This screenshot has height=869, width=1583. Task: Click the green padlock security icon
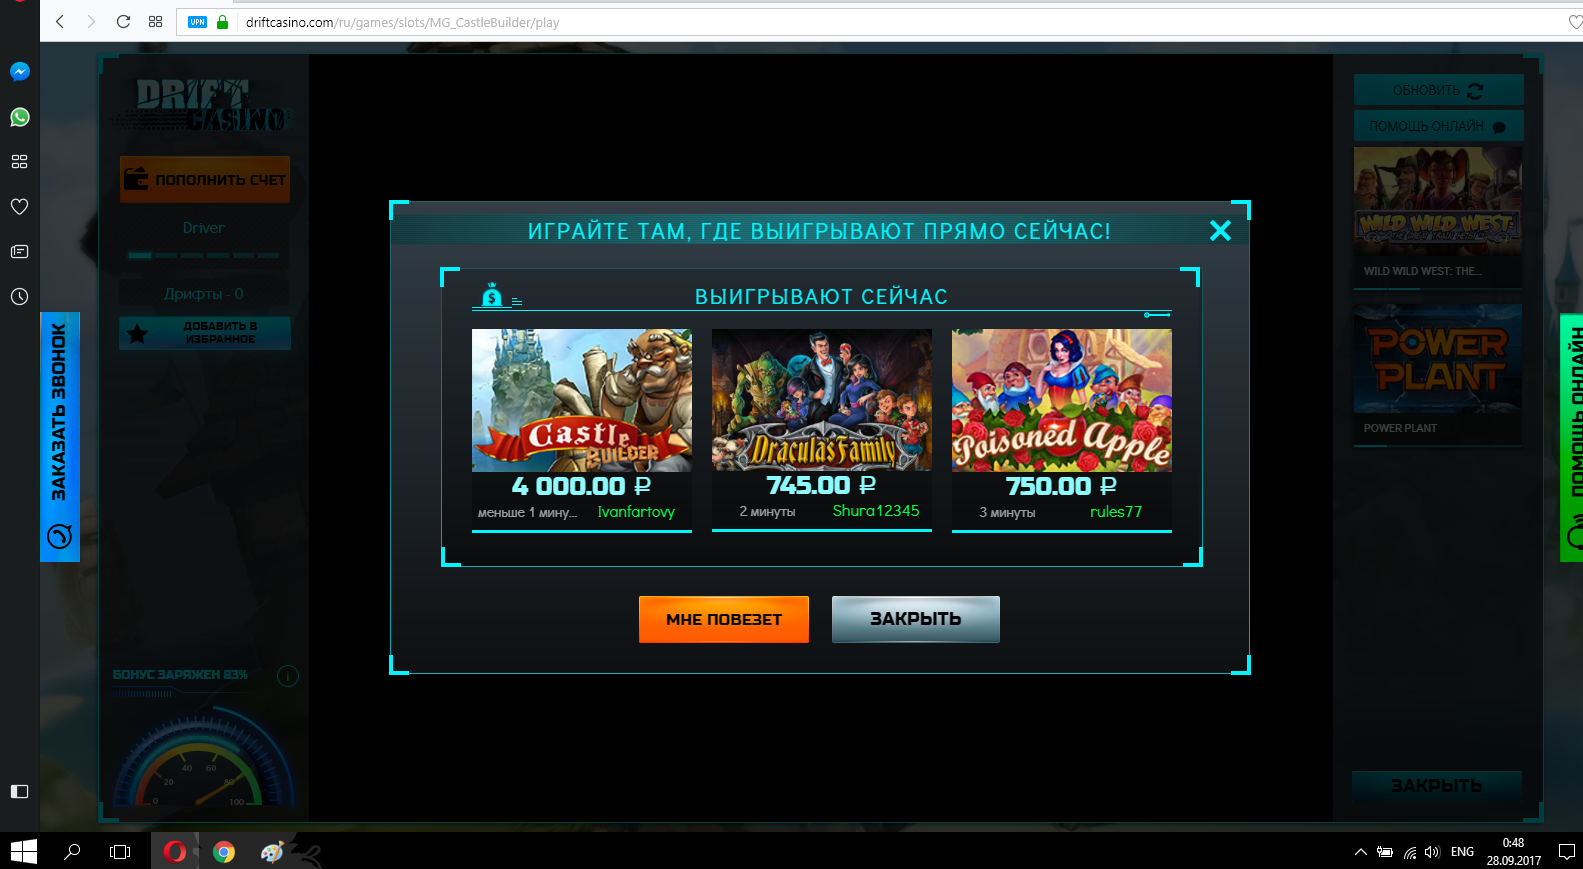click(222, 22)
